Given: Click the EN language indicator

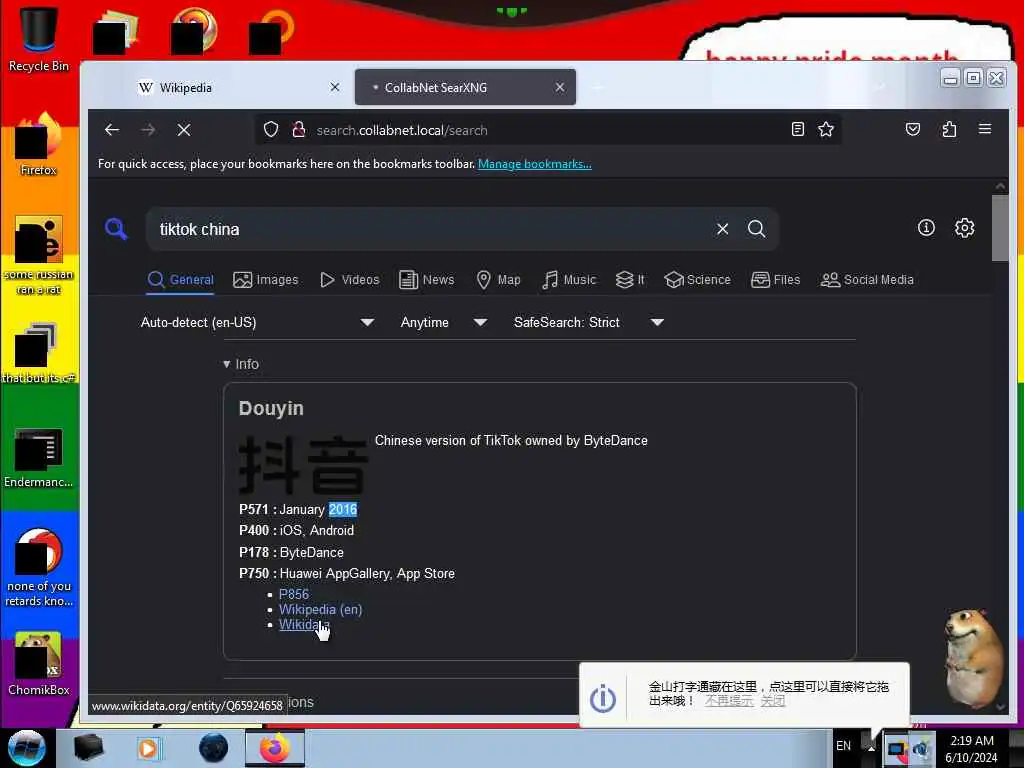Looking at the screenshot, I should click(x=843, y=746).
